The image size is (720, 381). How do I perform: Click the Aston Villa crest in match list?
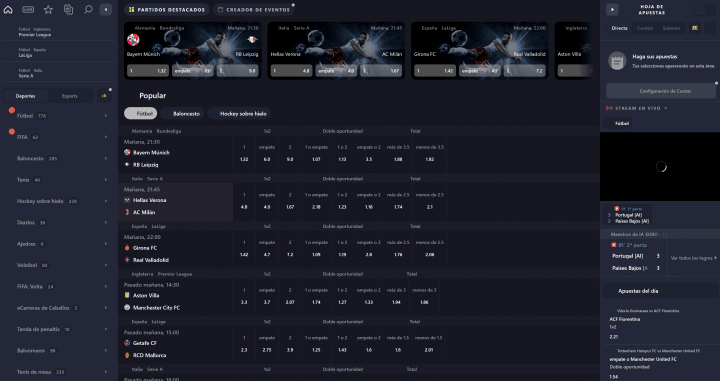click(127, 296)
